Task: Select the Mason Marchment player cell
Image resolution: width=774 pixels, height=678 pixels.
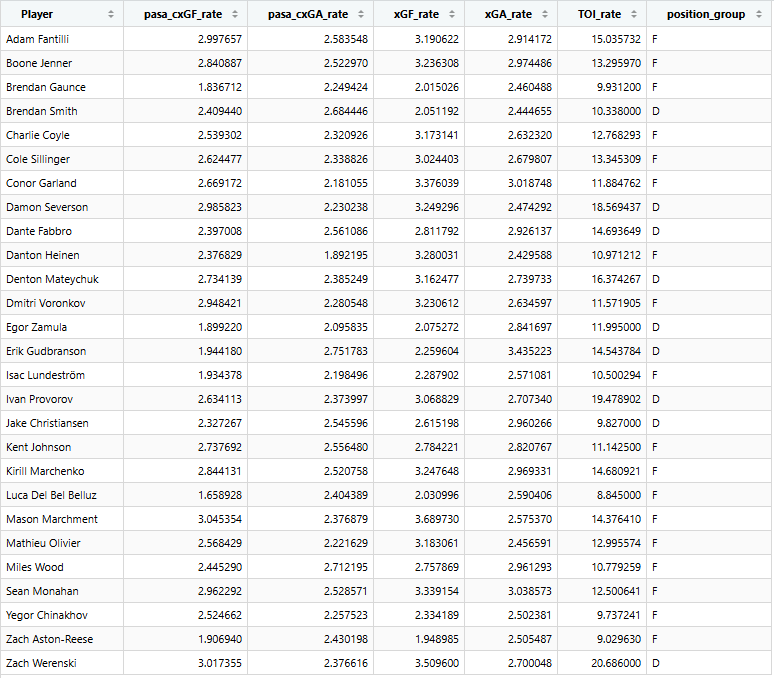Action: pyautogui.click(x=62, y=519)
